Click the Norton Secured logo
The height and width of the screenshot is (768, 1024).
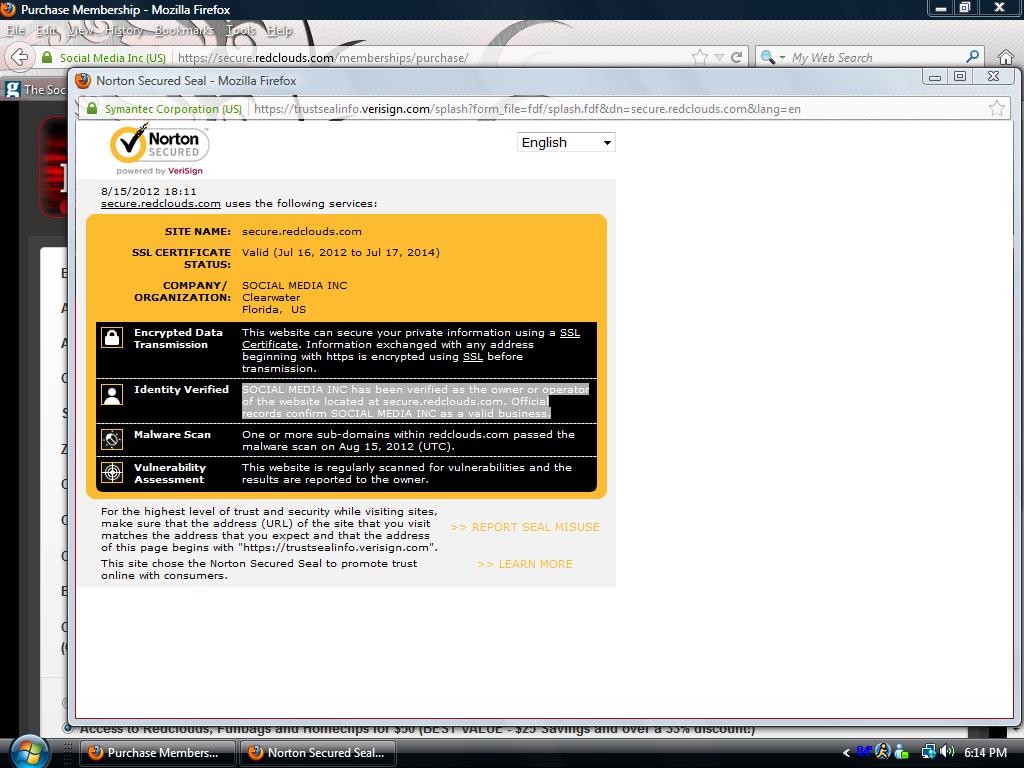(x=159, y=146)
